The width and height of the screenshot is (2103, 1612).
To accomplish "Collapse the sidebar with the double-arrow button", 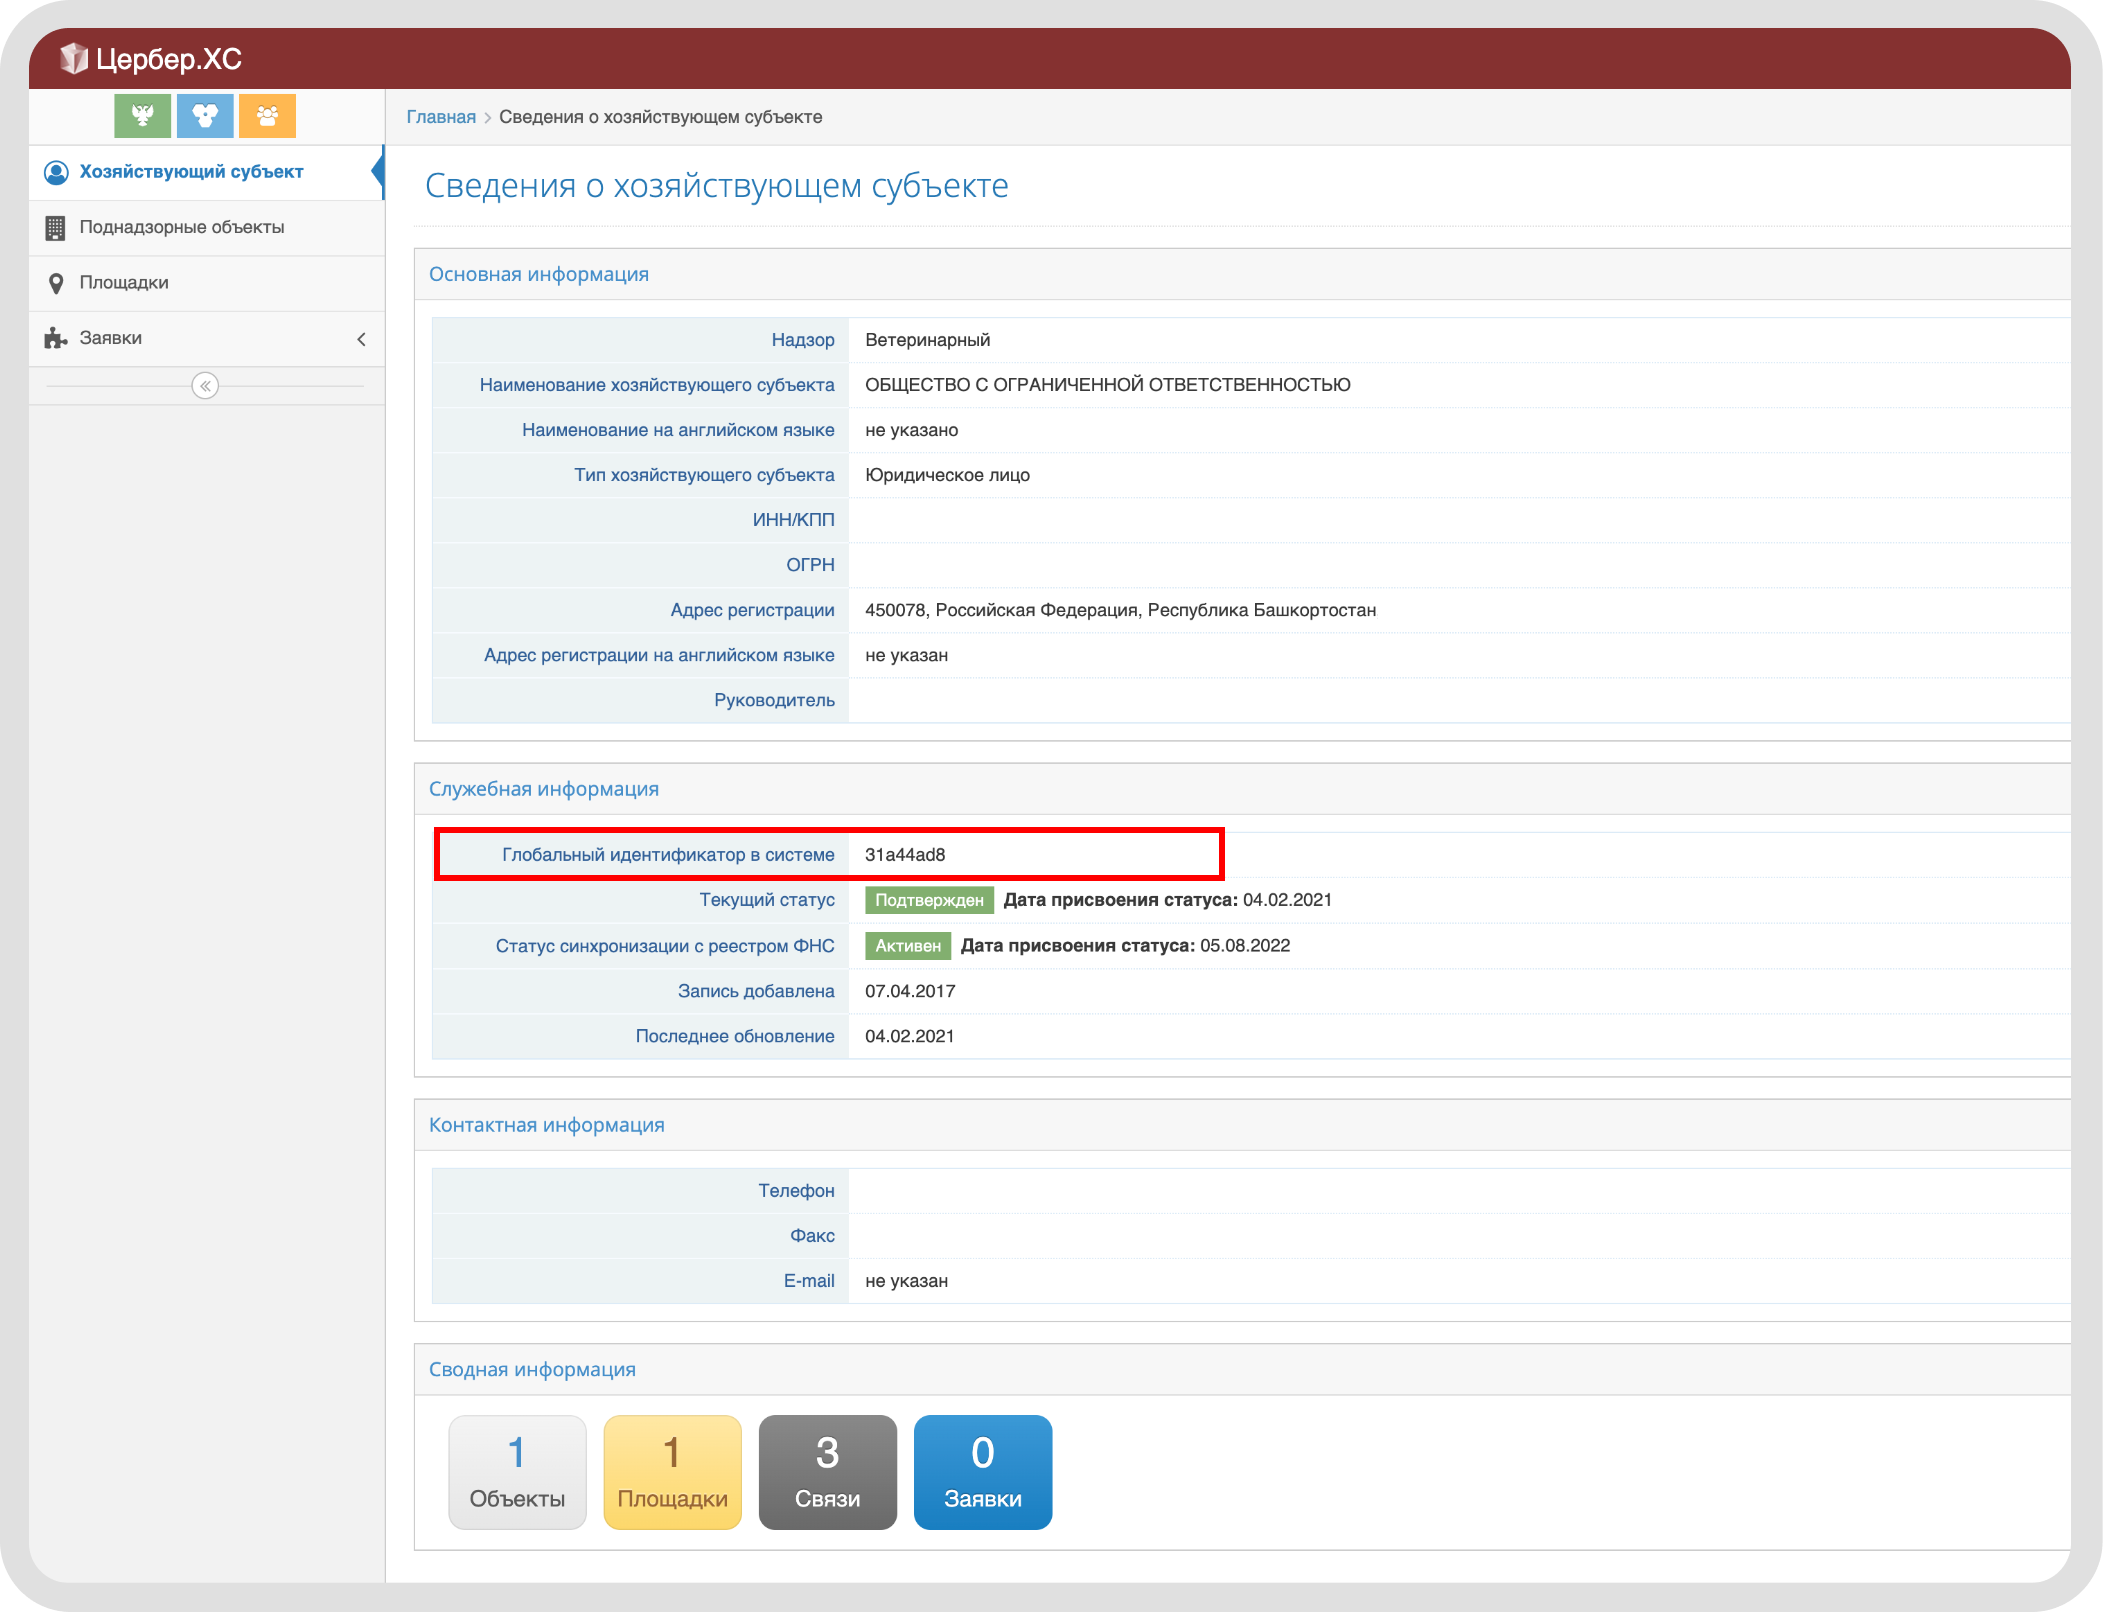I will 205,386.
